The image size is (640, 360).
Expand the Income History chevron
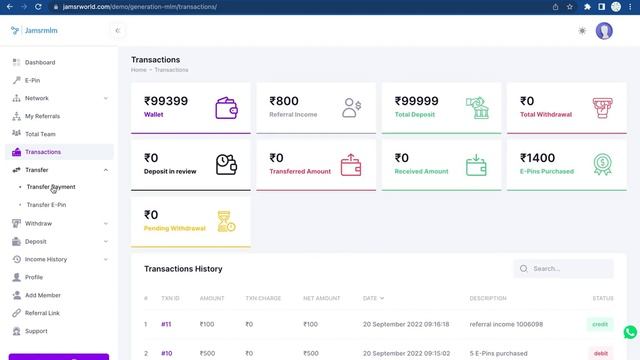coord(106,260)
